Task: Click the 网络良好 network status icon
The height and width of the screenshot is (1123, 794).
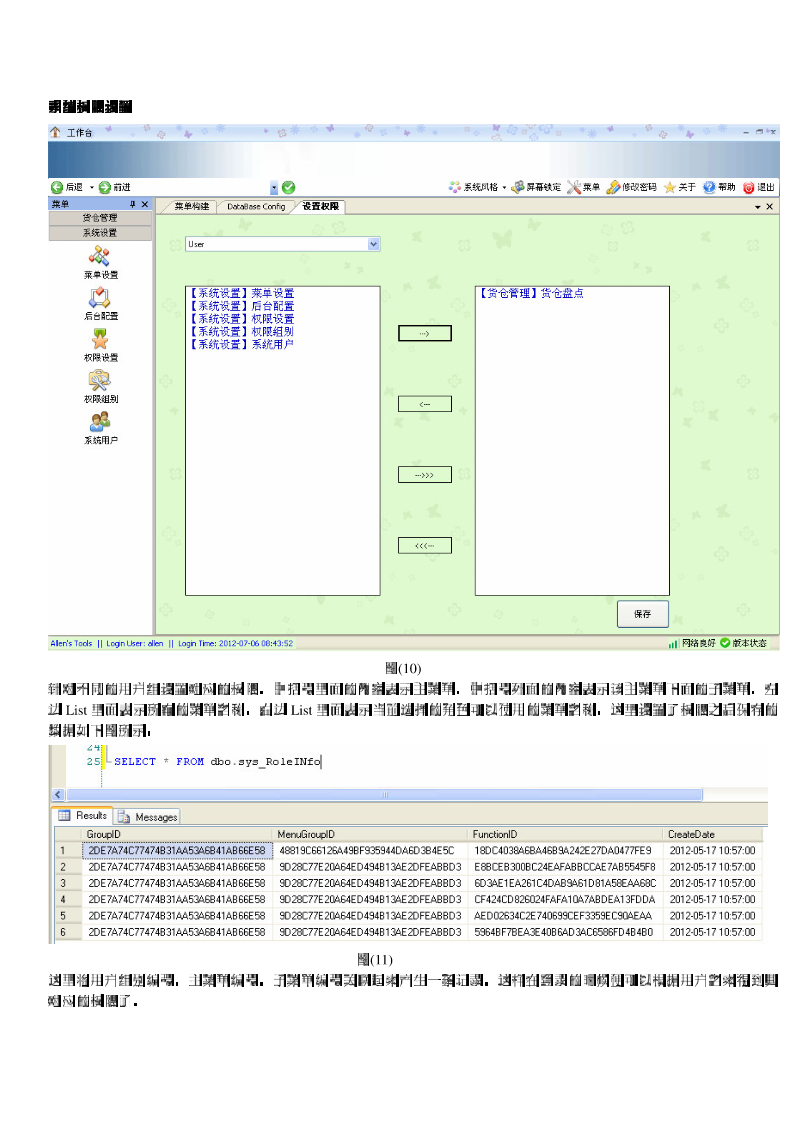Action: click(673, 644)
